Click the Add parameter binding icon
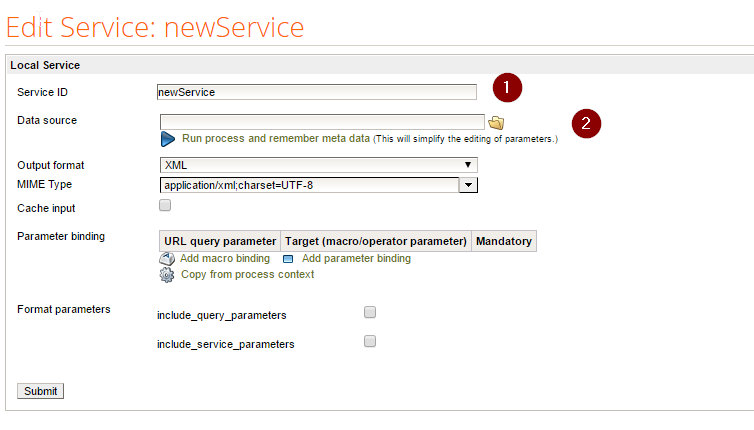 point(288,259)
